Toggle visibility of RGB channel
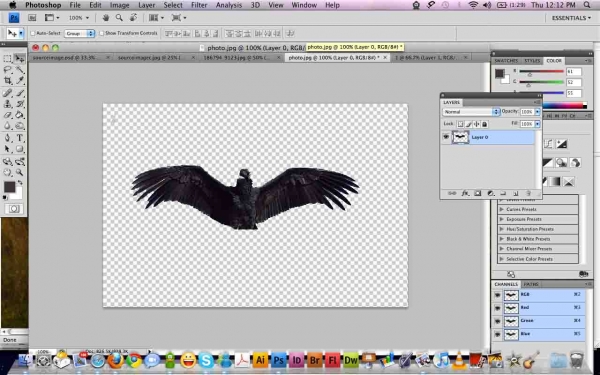The image size is (600, 375). (497, 295)
